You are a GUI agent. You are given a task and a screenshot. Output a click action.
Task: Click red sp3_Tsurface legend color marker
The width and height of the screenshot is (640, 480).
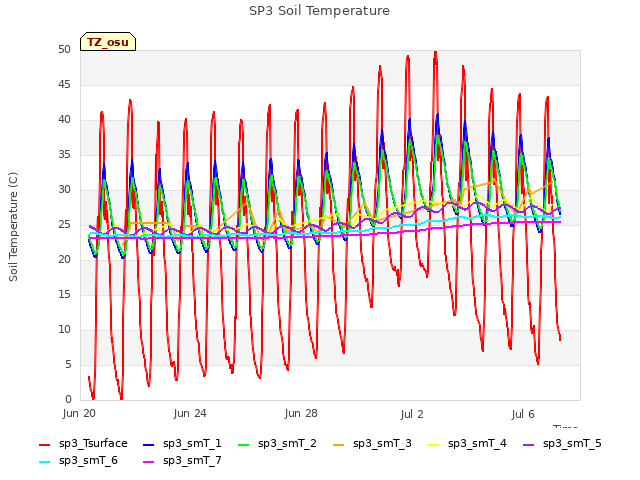pyautogui.click(x=44, y=445)
